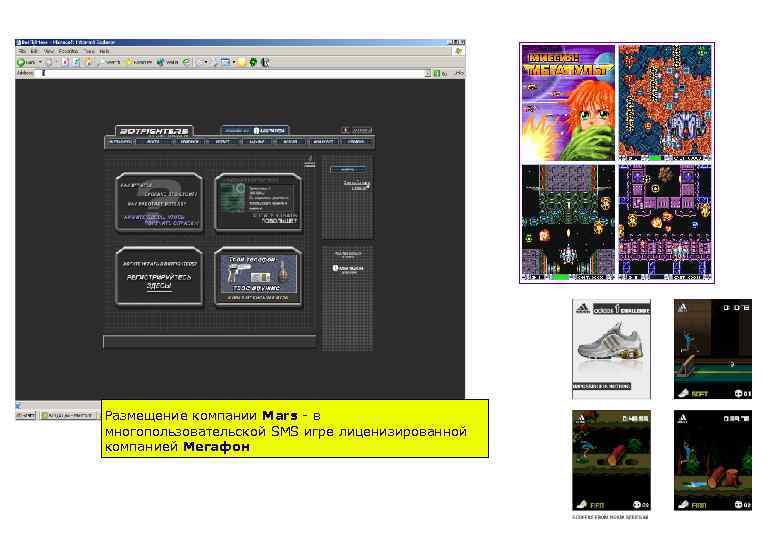This screenshot has width=780, height=540.
Task: Click the yellow caption mentioning Mars and Мегафон
Action: point(295,429)
